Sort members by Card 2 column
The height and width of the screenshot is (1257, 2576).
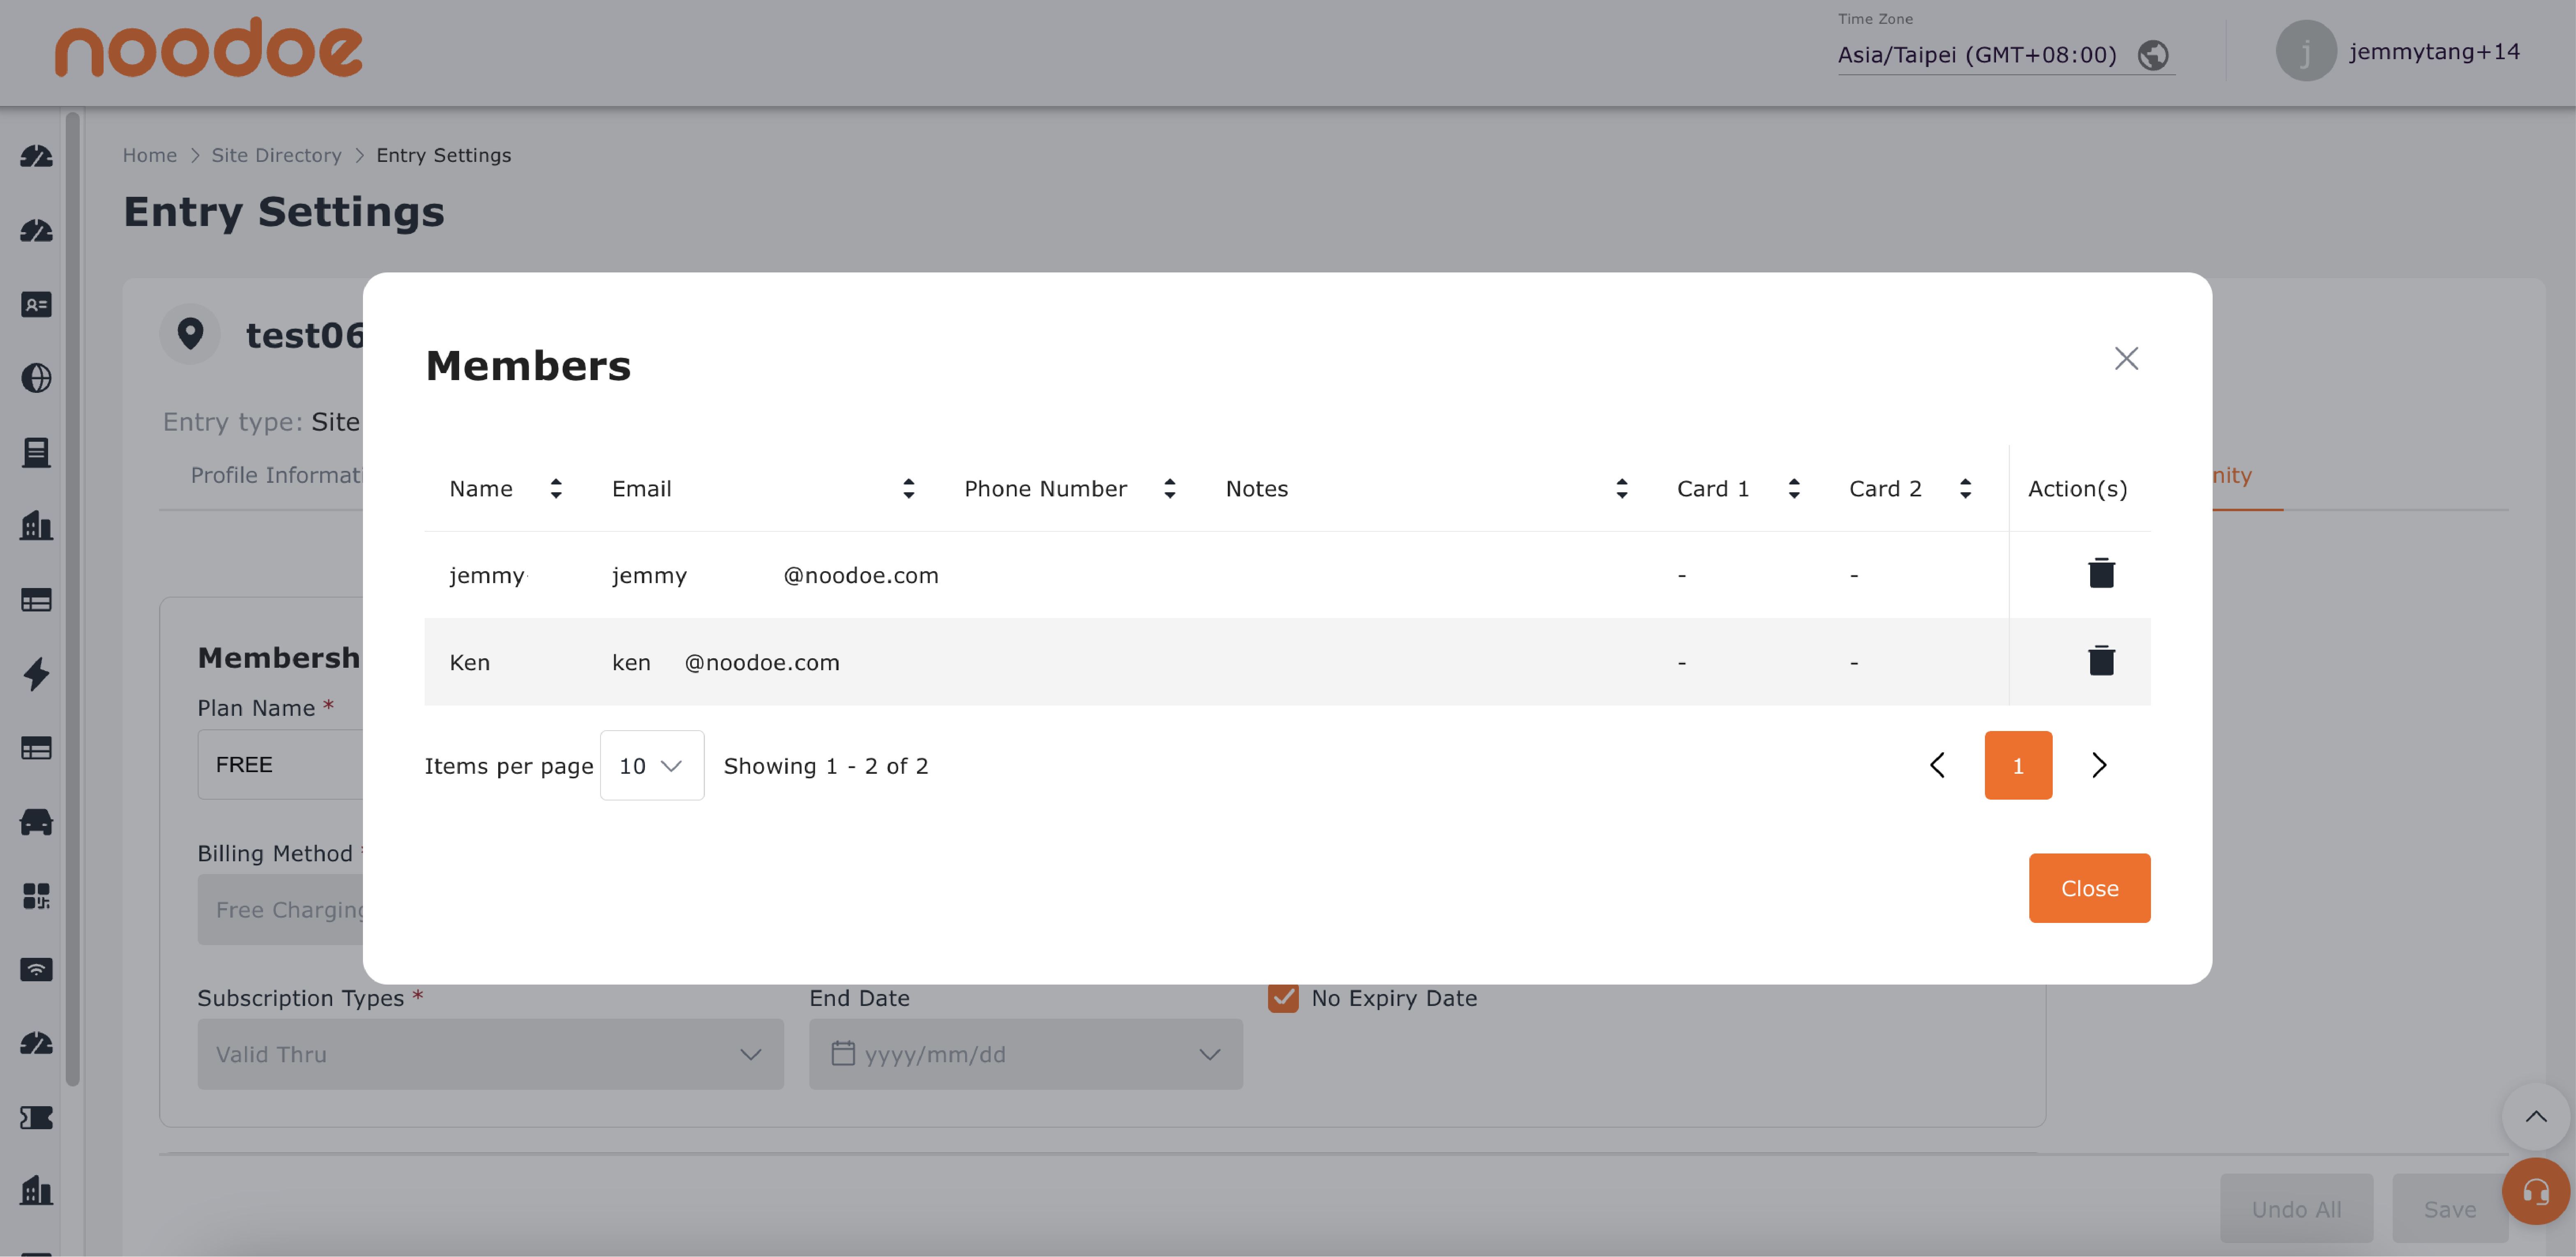coord(1965,489)
